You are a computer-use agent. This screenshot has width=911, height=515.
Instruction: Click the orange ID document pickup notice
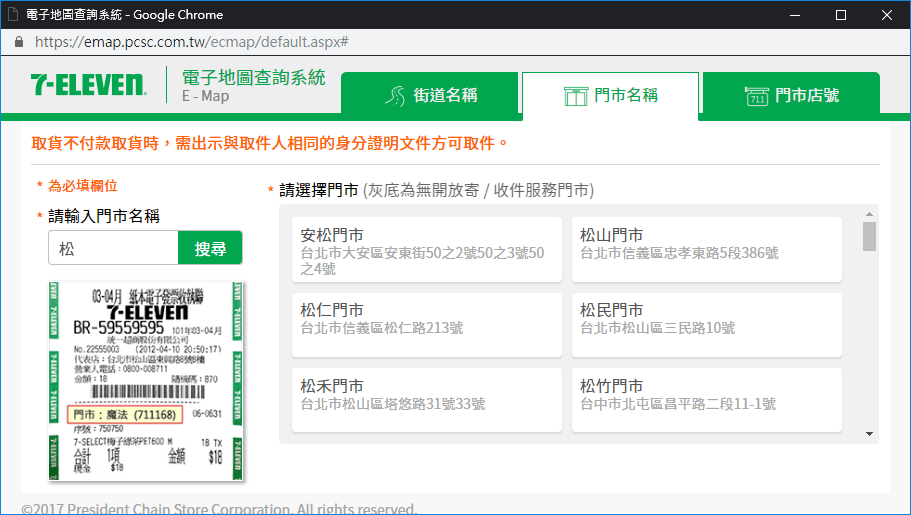[270, 143]
